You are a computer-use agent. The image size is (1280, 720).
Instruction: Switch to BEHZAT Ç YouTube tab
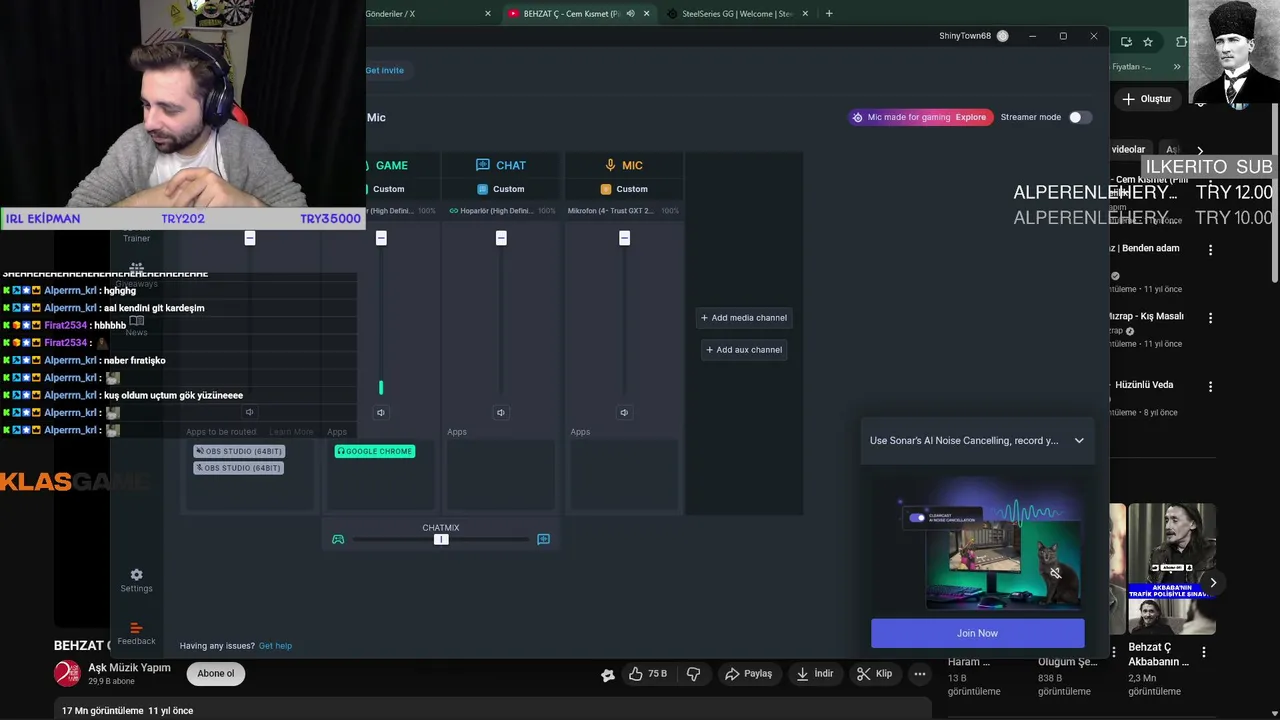(577, 14)
